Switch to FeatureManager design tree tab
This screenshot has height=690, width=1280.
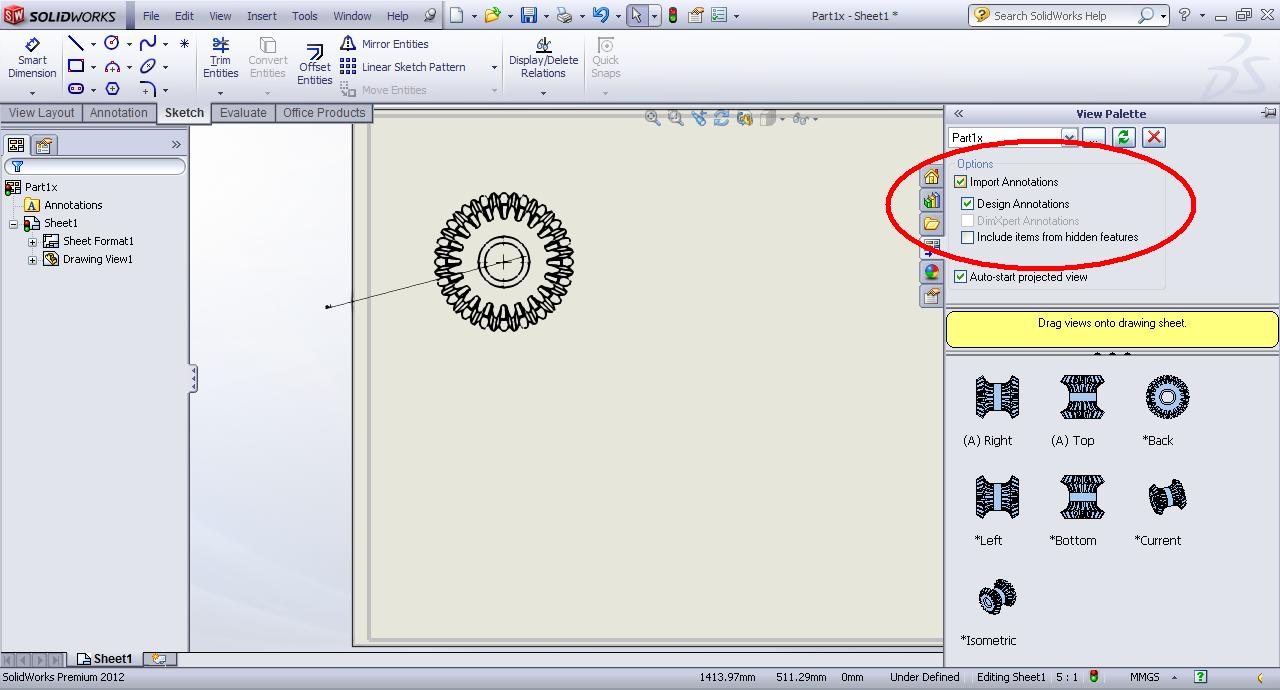pyautogui.click(x=16, y=145)
